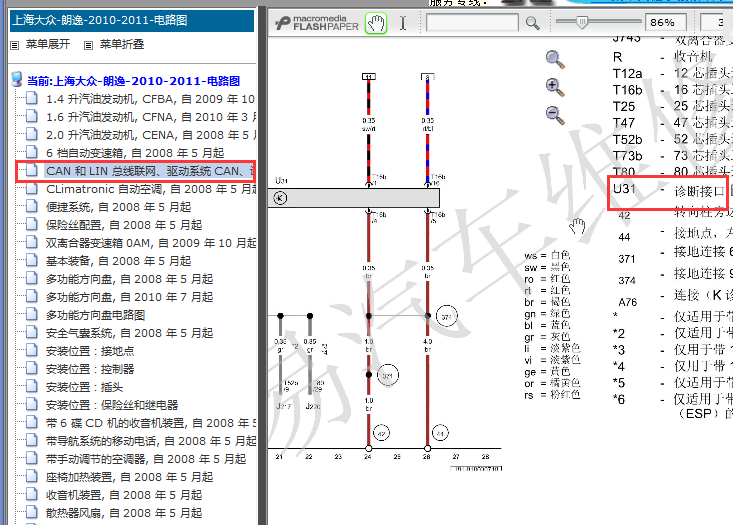
Task: Click the U31 diagnostic connector block in diagram
Action: point(353,198)
